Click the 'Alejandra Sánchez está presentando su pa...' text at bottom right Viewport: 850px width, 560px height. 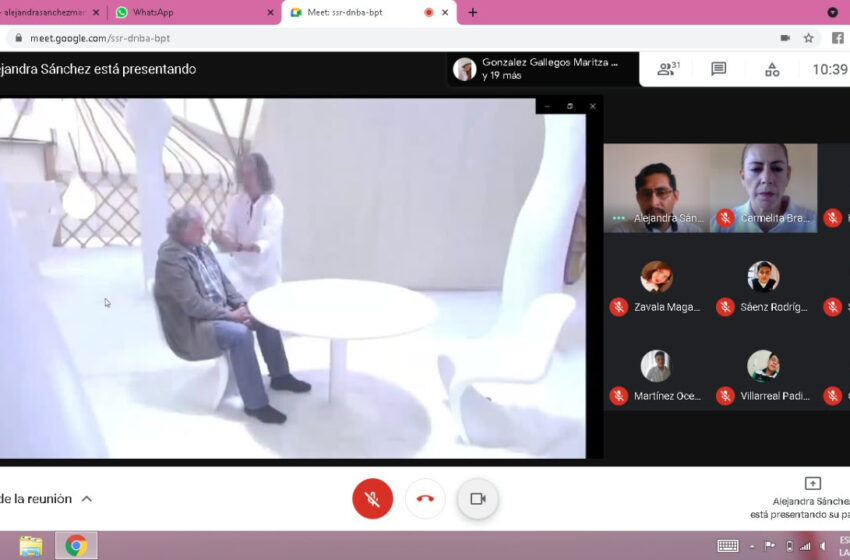point(800,508)
